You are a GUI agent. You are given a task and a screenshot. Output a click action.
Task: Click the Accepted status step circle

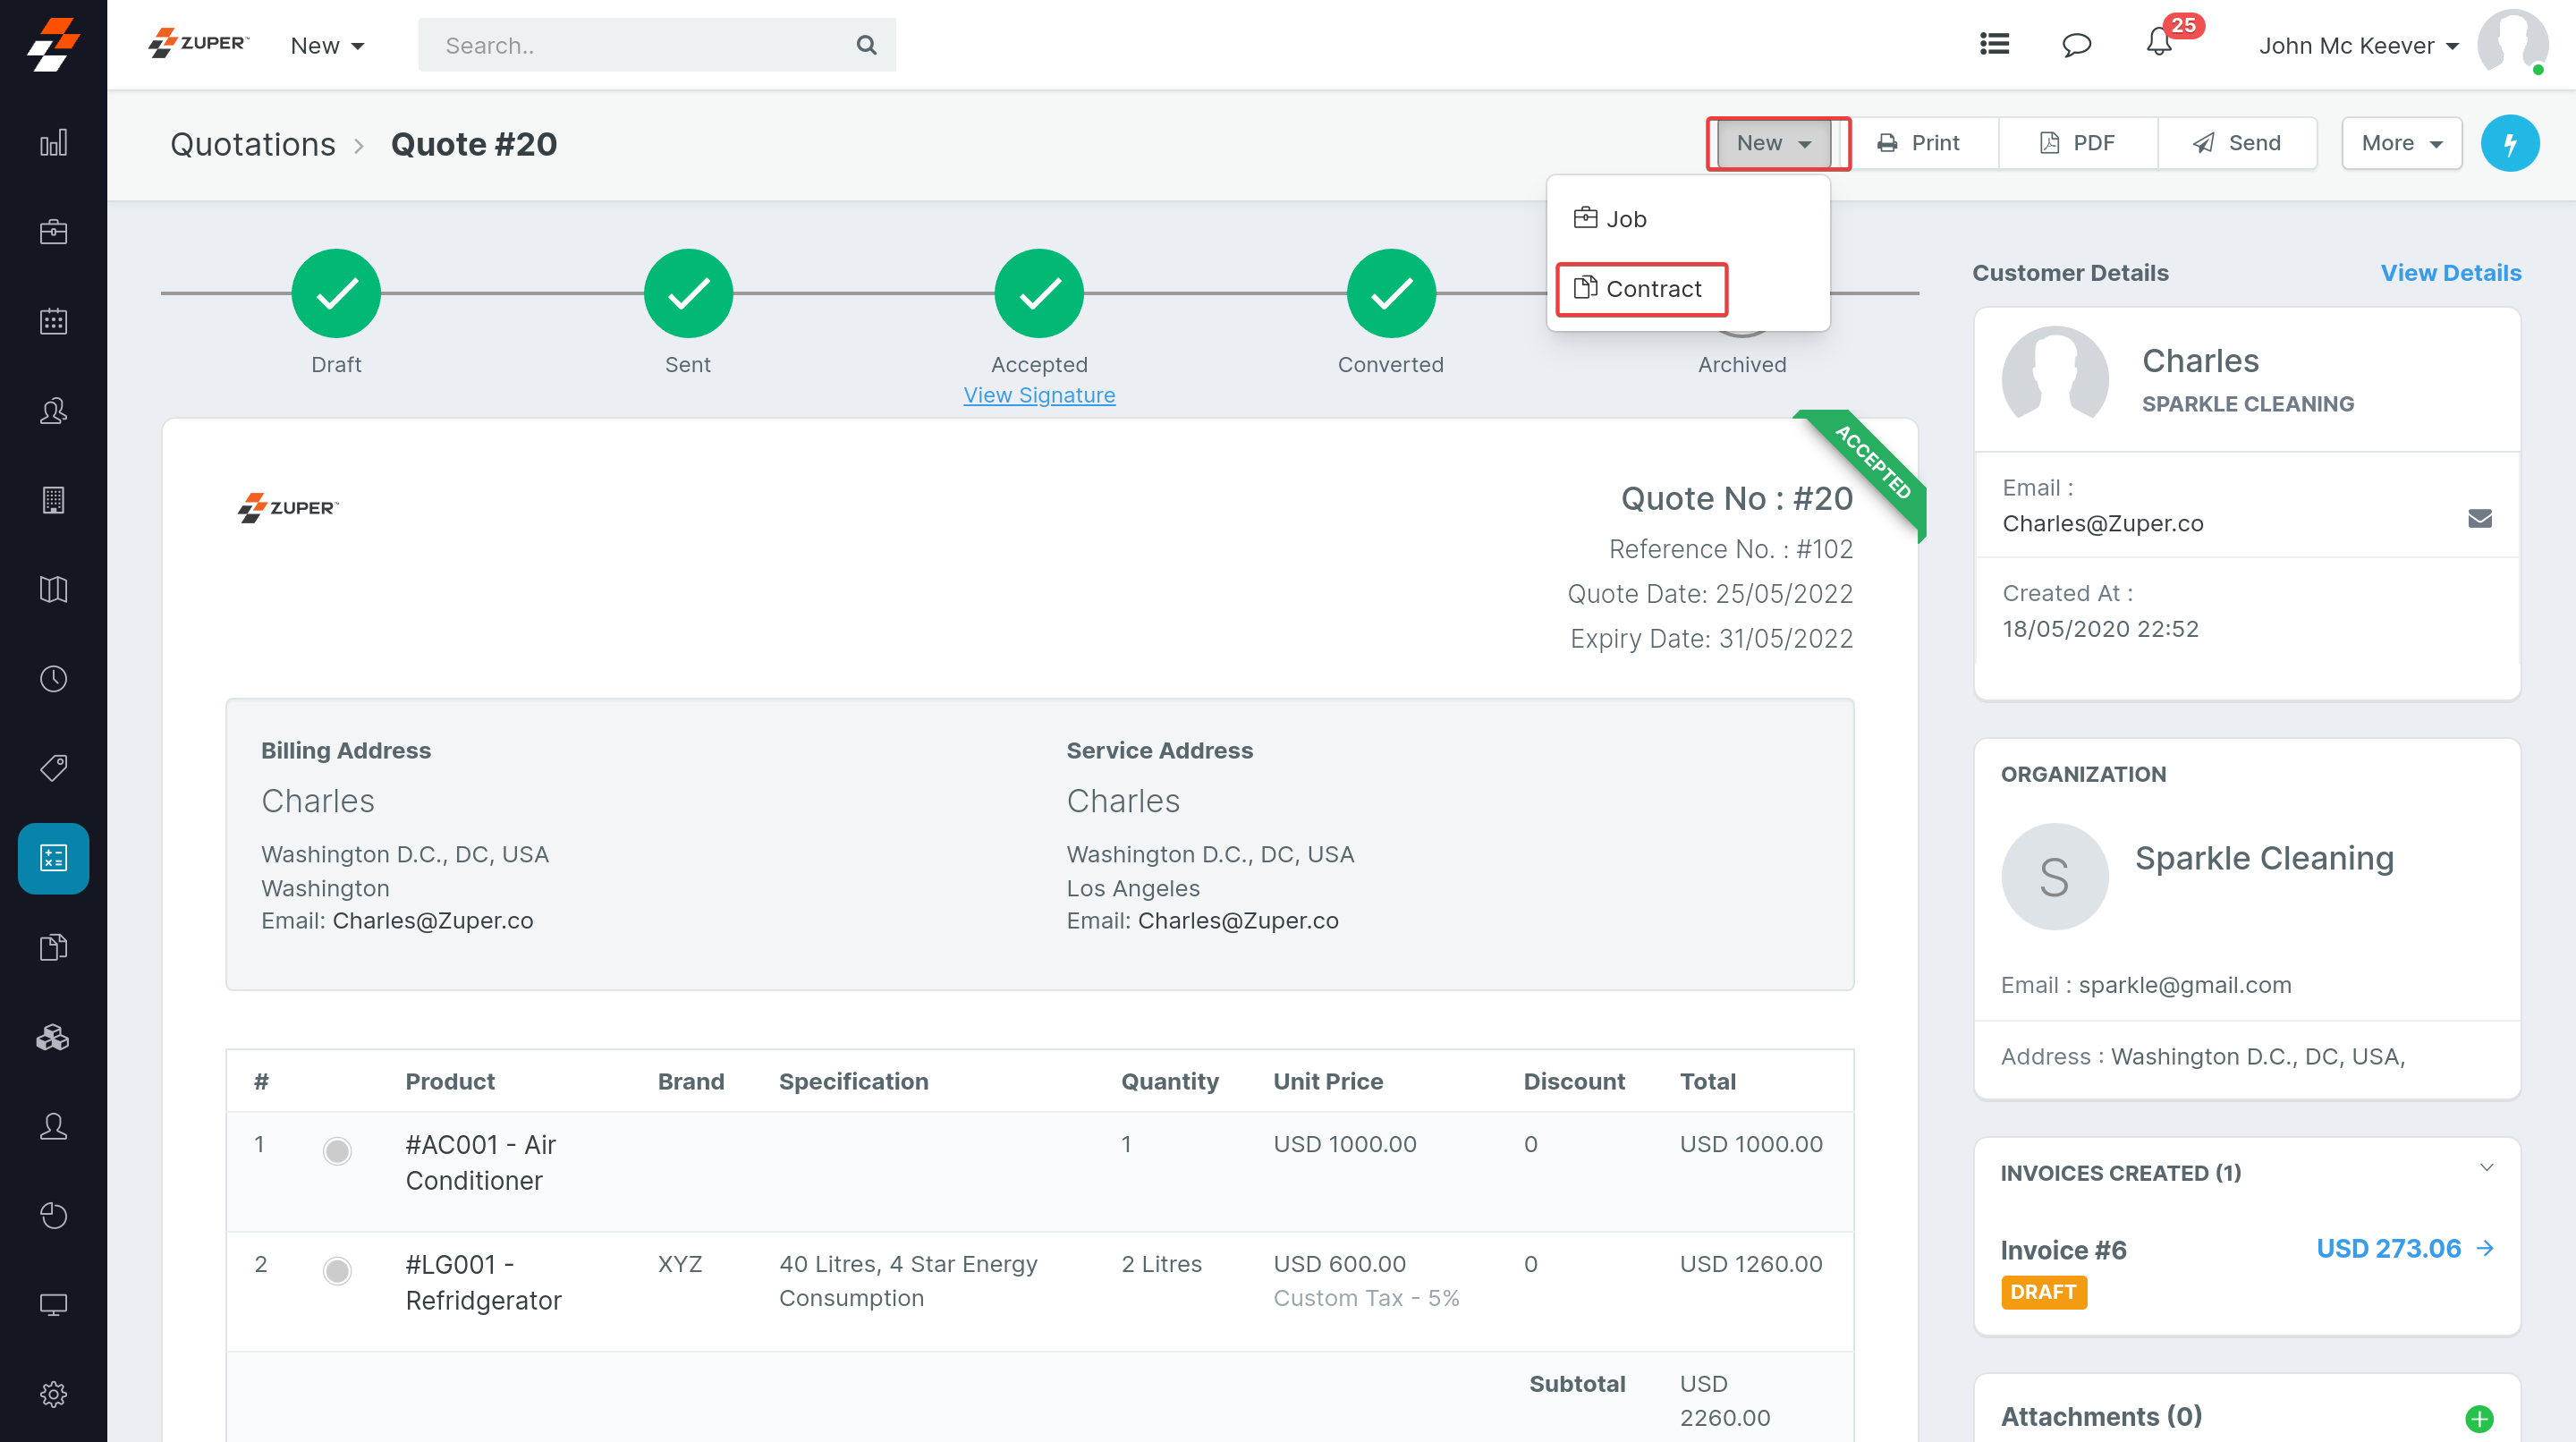point(1038,293)
